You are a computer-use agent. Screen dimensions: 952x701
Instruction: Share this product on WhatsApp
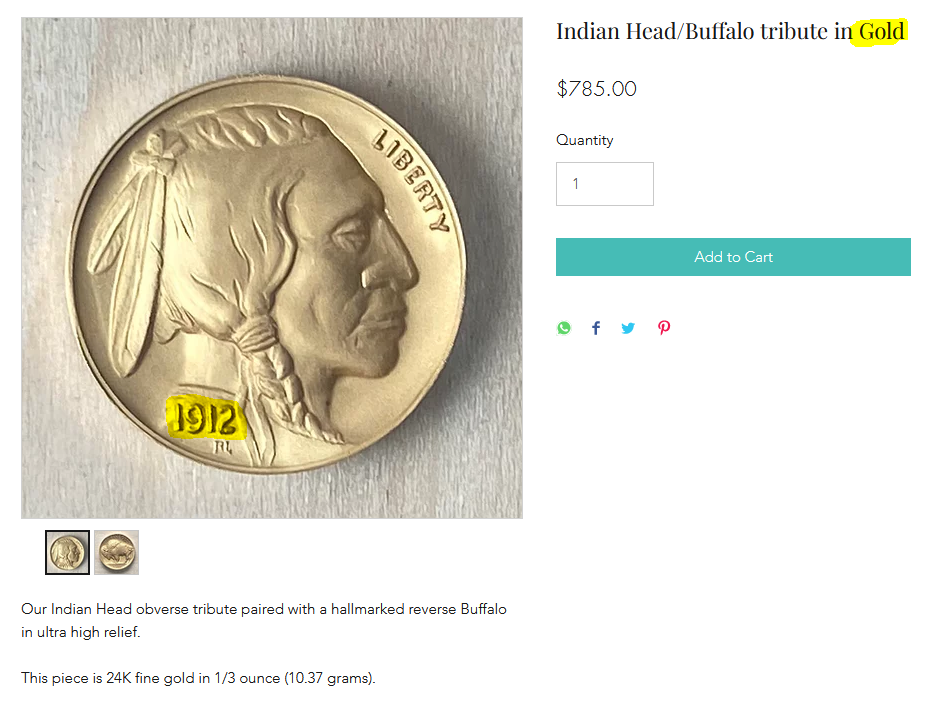point(564,328)
